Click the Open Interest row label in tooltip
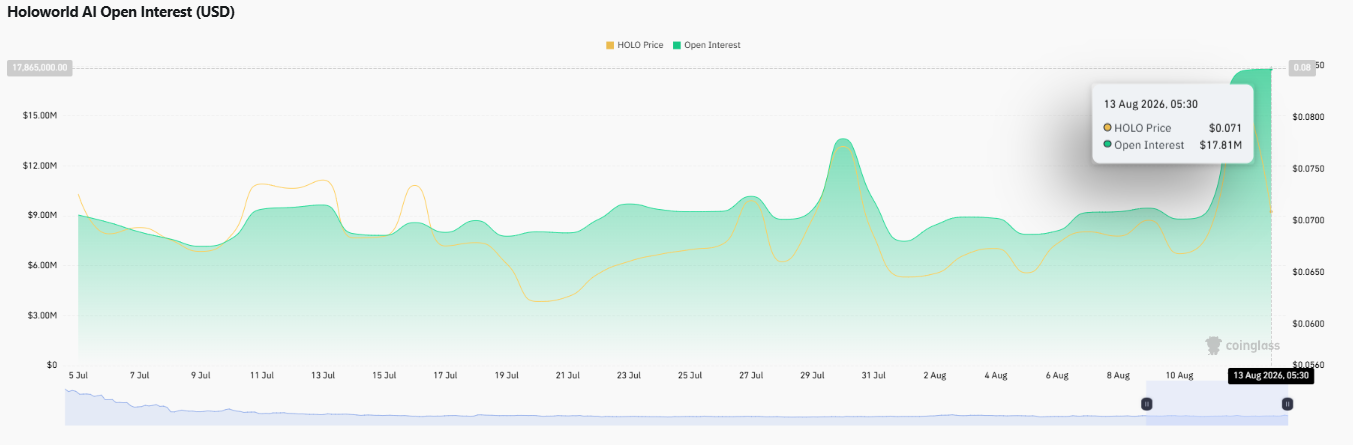 coord(1149,145)
